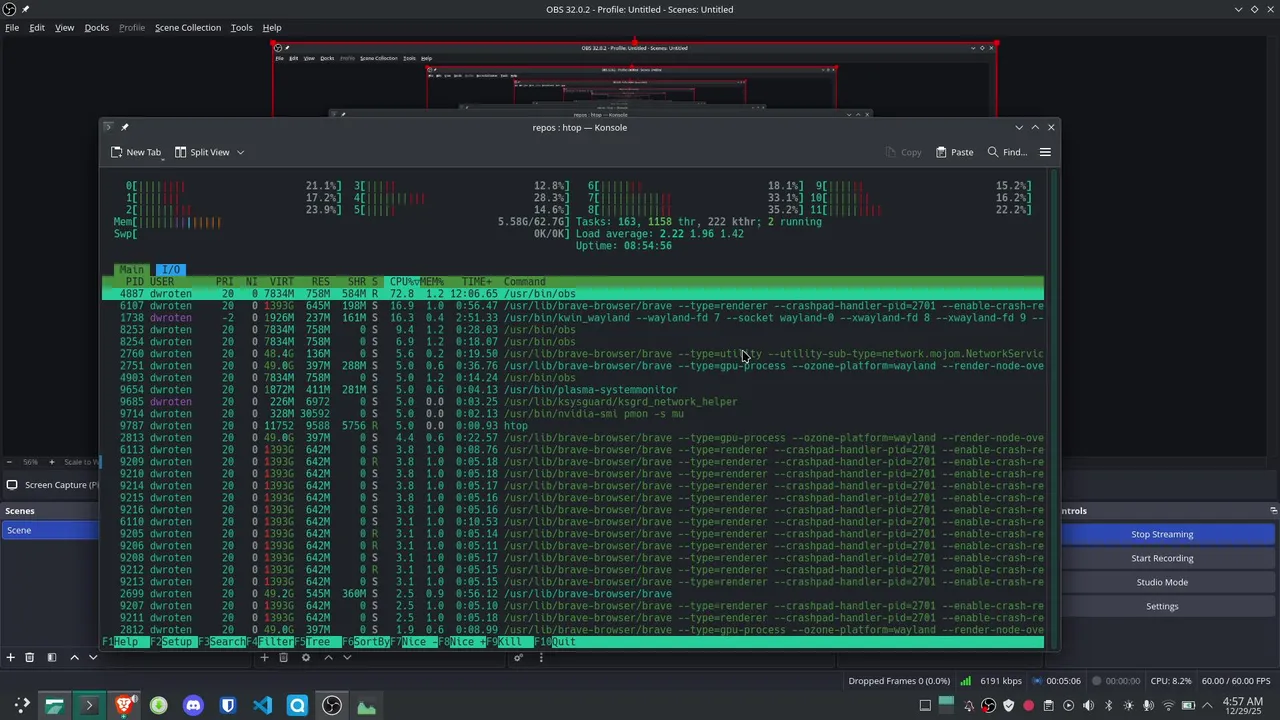1280x720 pixels.
Task: Open the Split View dropdown in Konsole
Action: 209,152
